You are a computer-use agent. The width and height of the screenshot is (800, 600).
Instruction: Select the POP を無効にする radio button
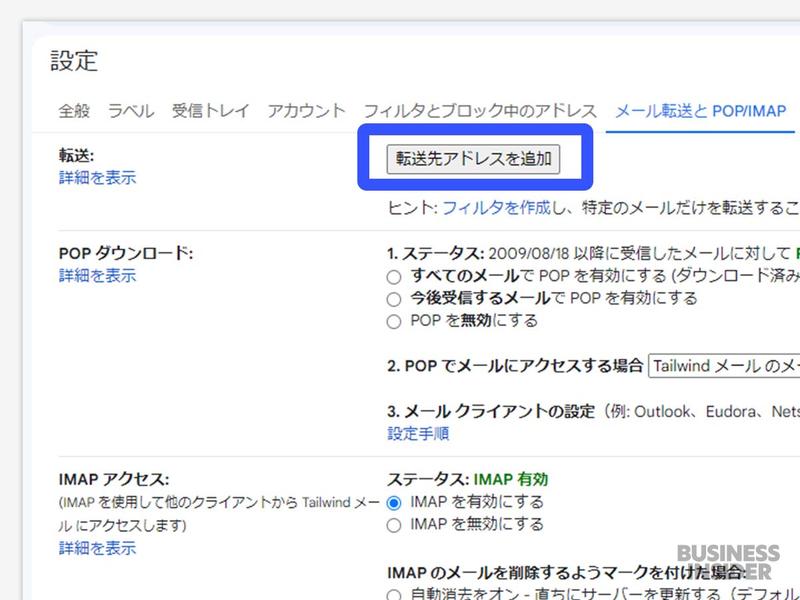tap(394, 321)
